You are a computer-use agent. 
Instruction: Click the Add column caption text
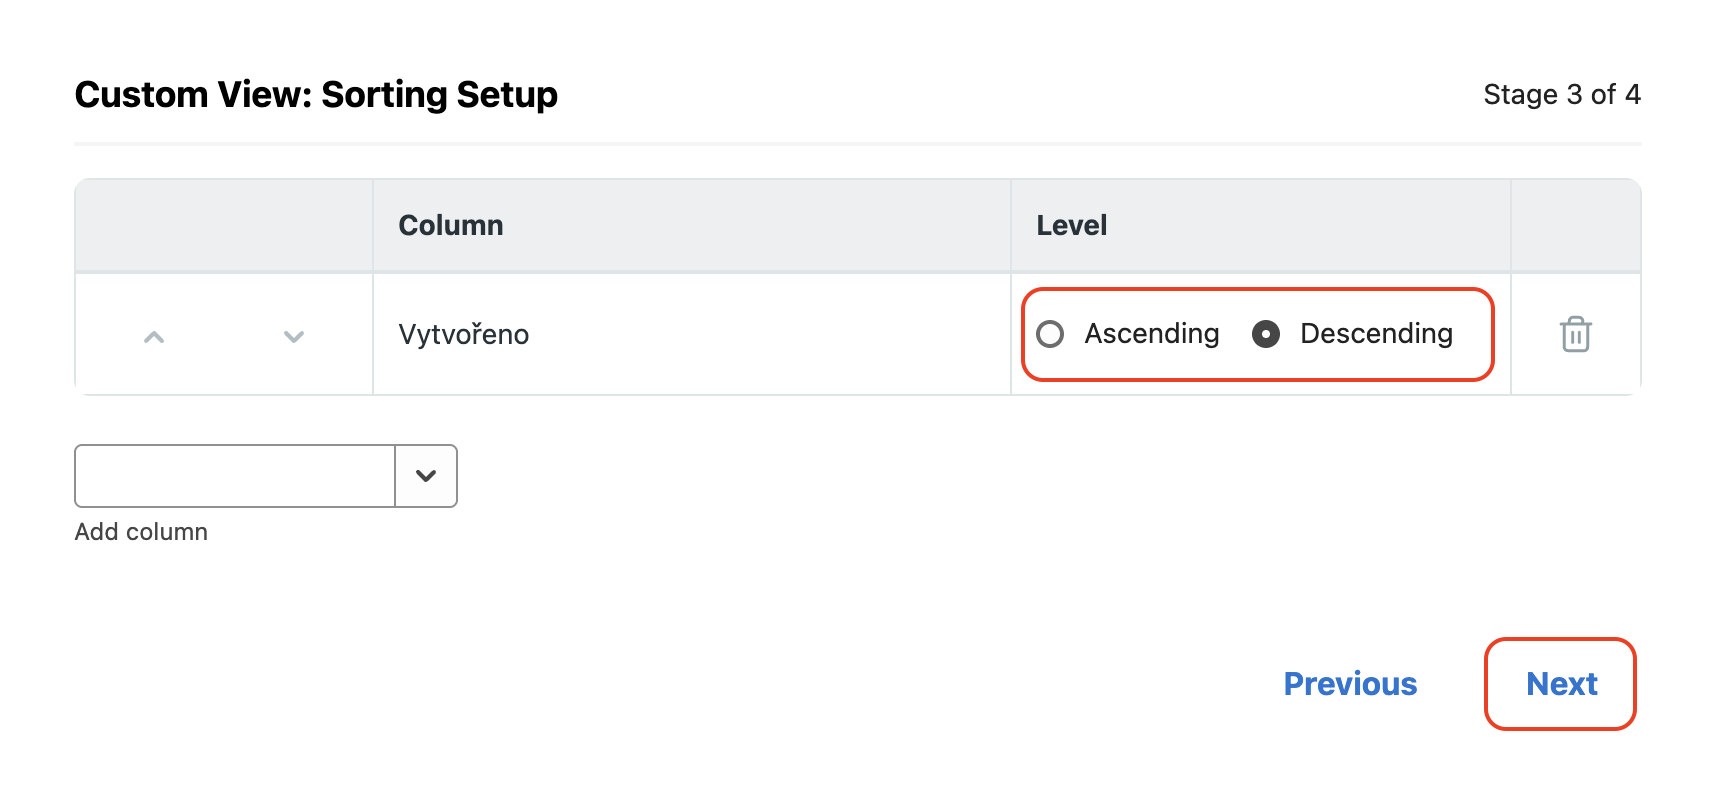click(141, 532)
